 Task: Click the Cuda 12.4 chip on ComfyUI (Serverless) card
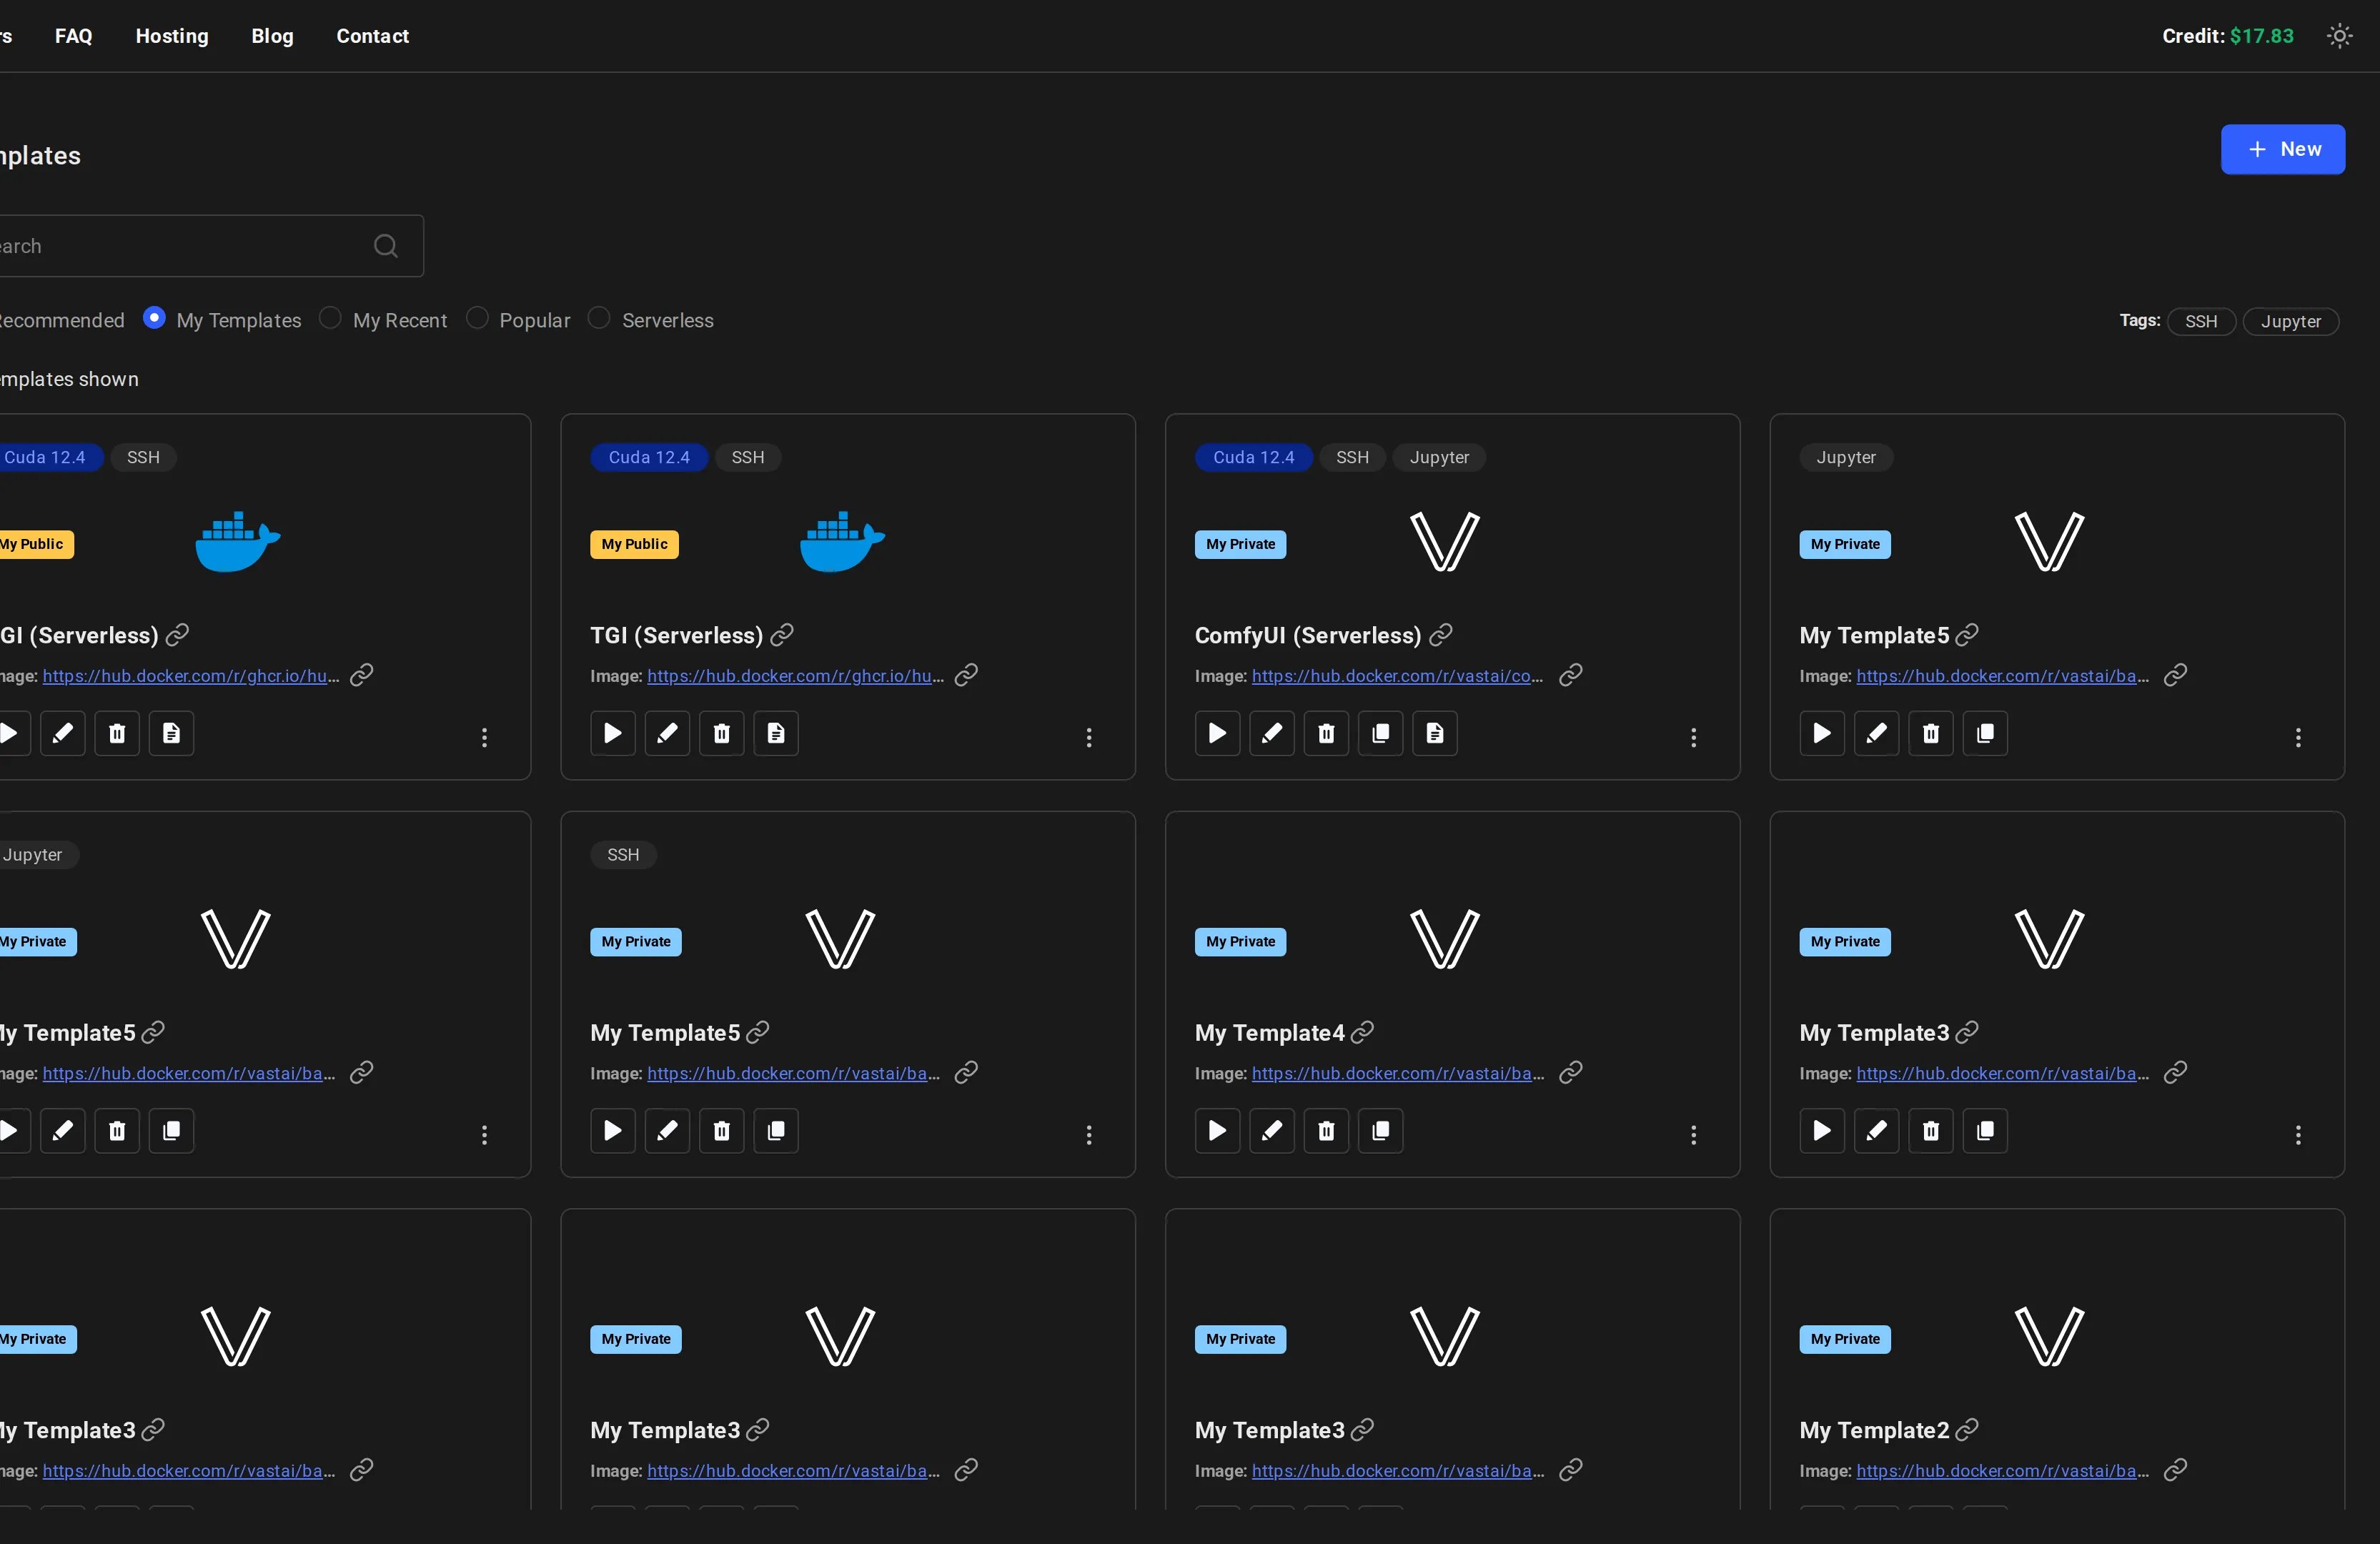coord(1253,457)
